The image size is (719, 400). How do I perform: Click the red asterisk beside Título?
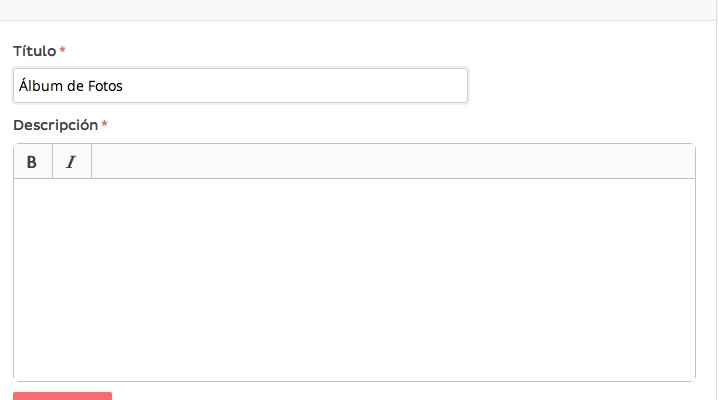63,51
